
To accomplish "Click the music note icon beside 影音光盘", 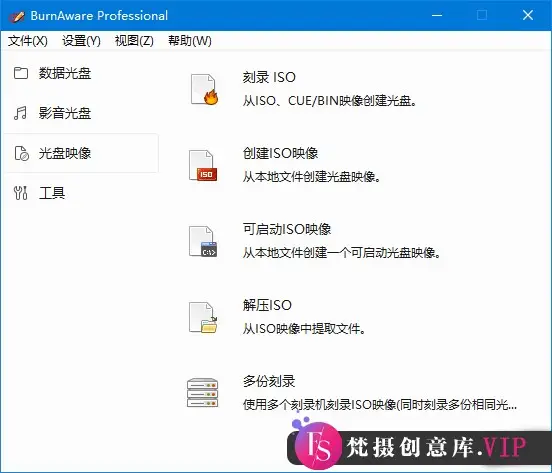I will (x=20, y=113).
